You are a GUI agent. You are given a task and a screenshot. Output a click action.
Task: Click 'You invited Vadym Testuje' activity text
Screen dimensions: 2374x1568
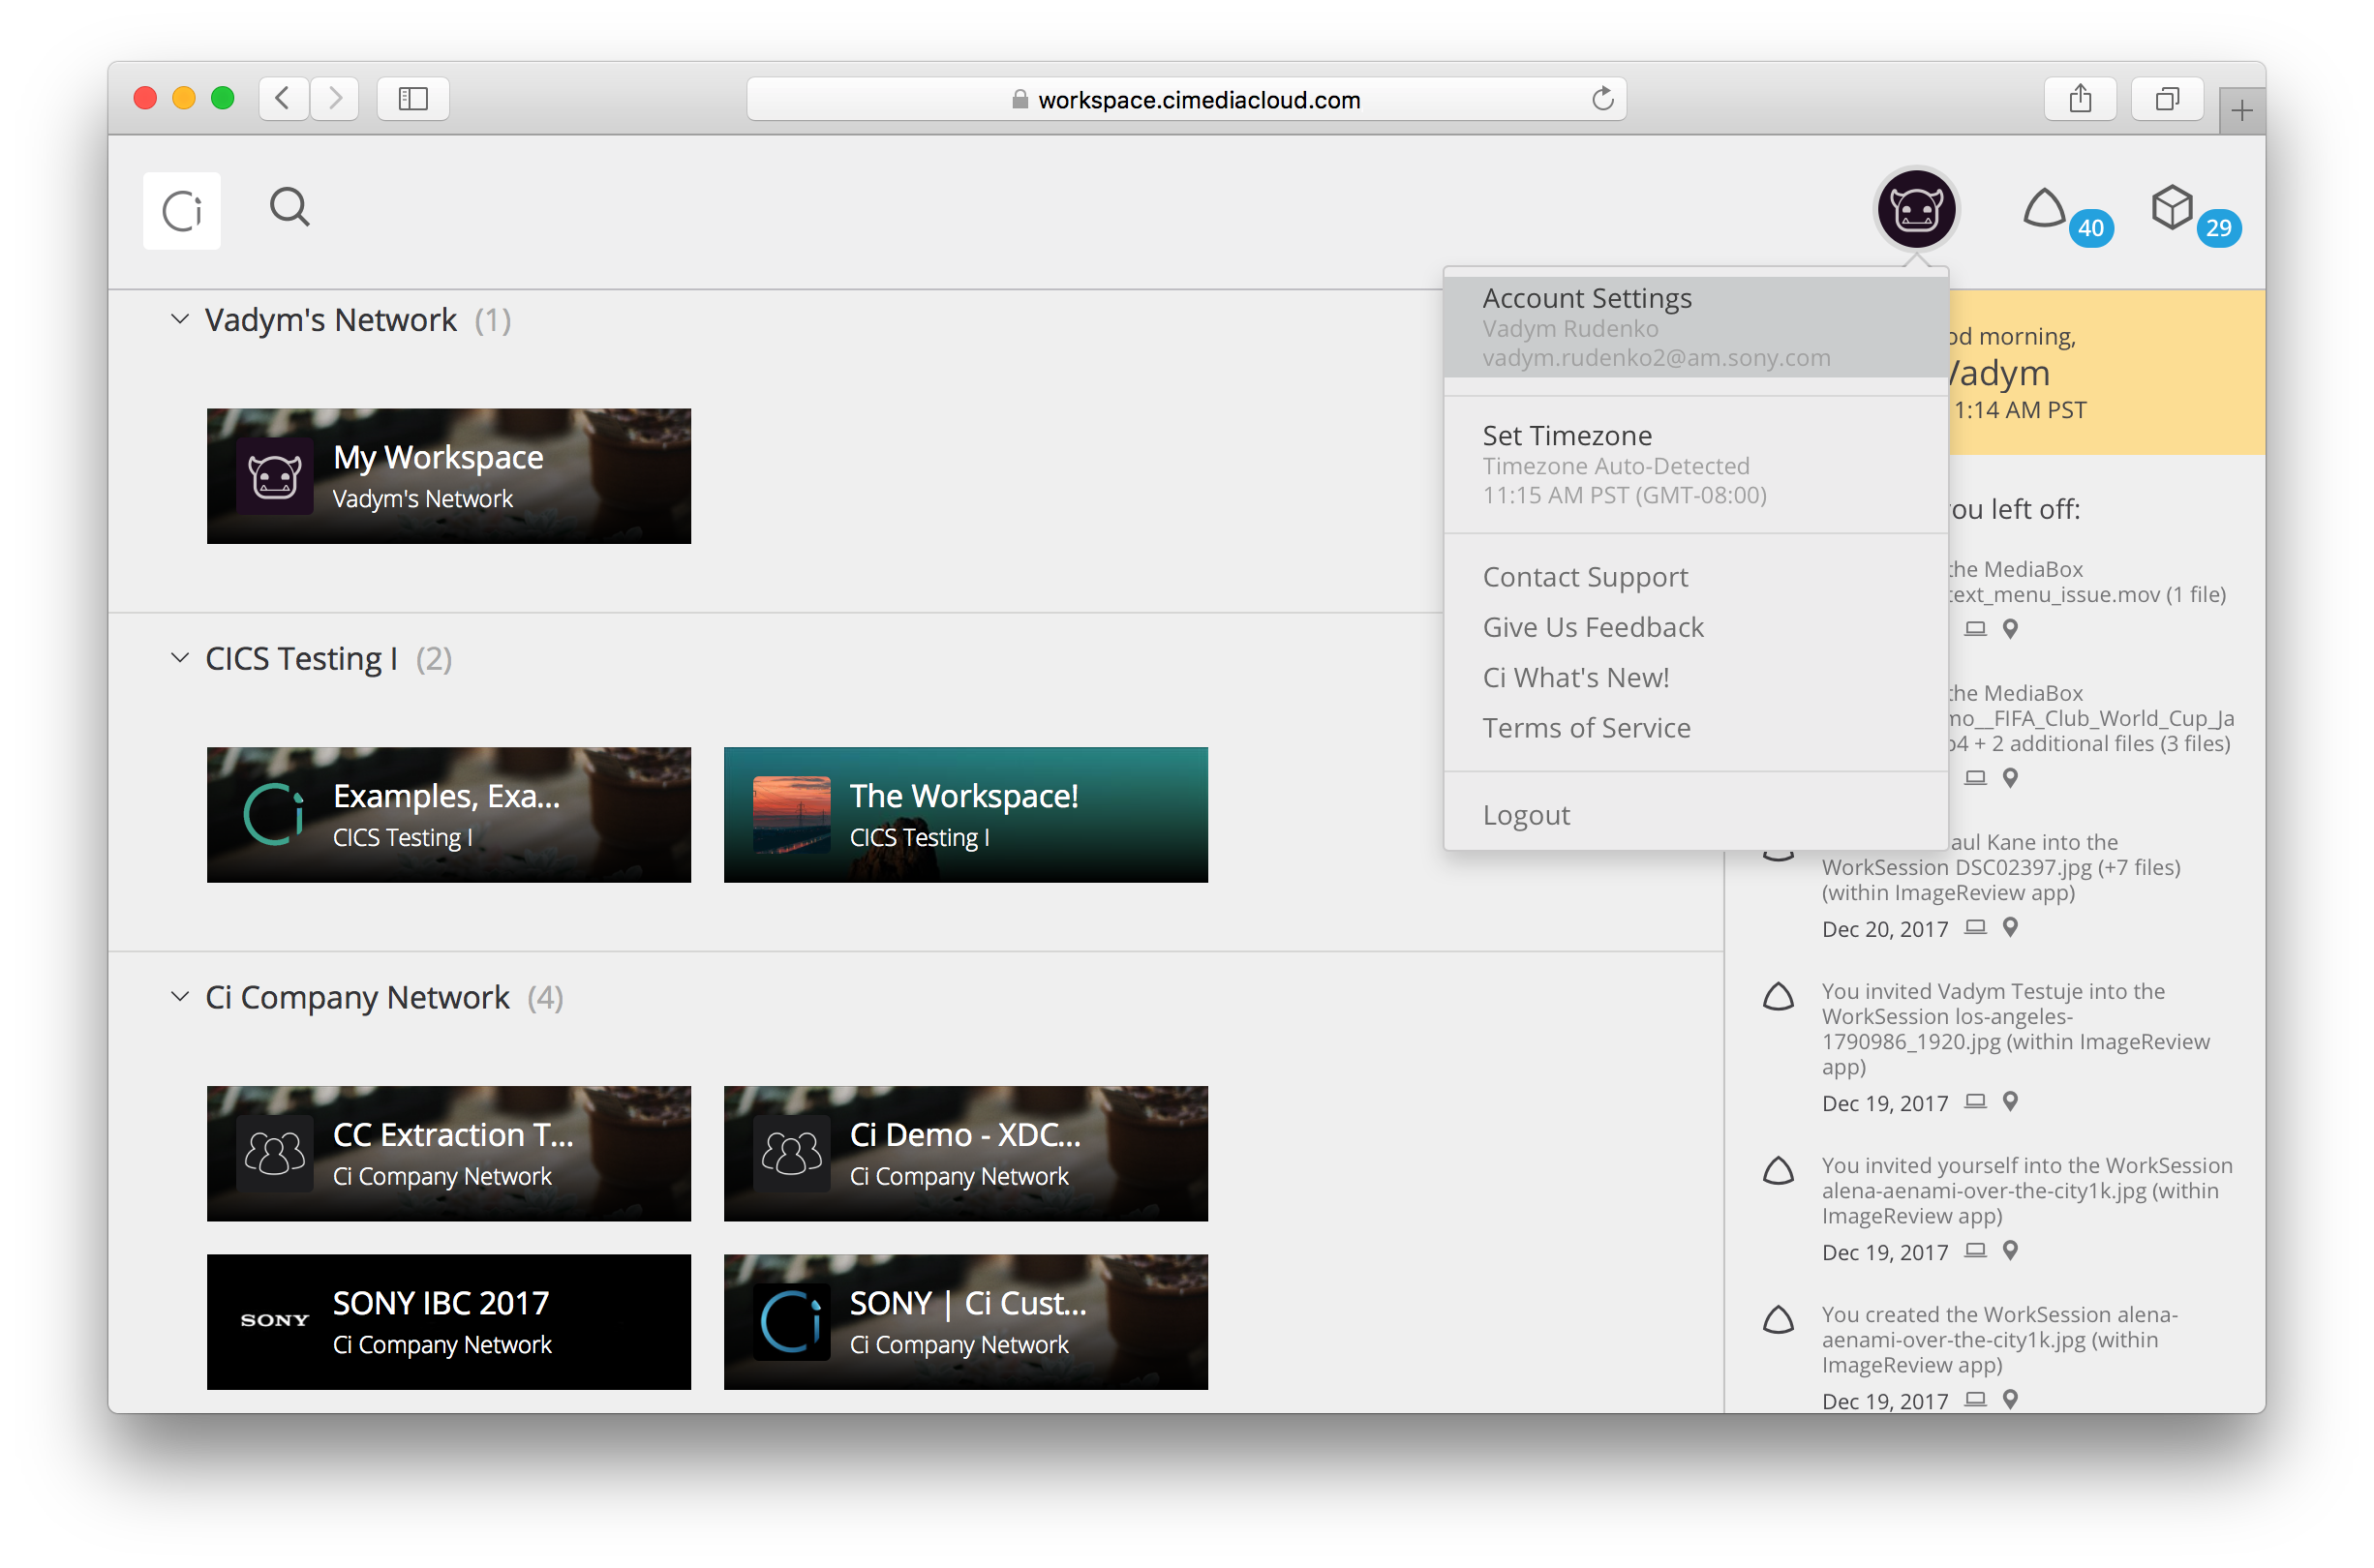pyautogui.click(x=2018, y=1028)
